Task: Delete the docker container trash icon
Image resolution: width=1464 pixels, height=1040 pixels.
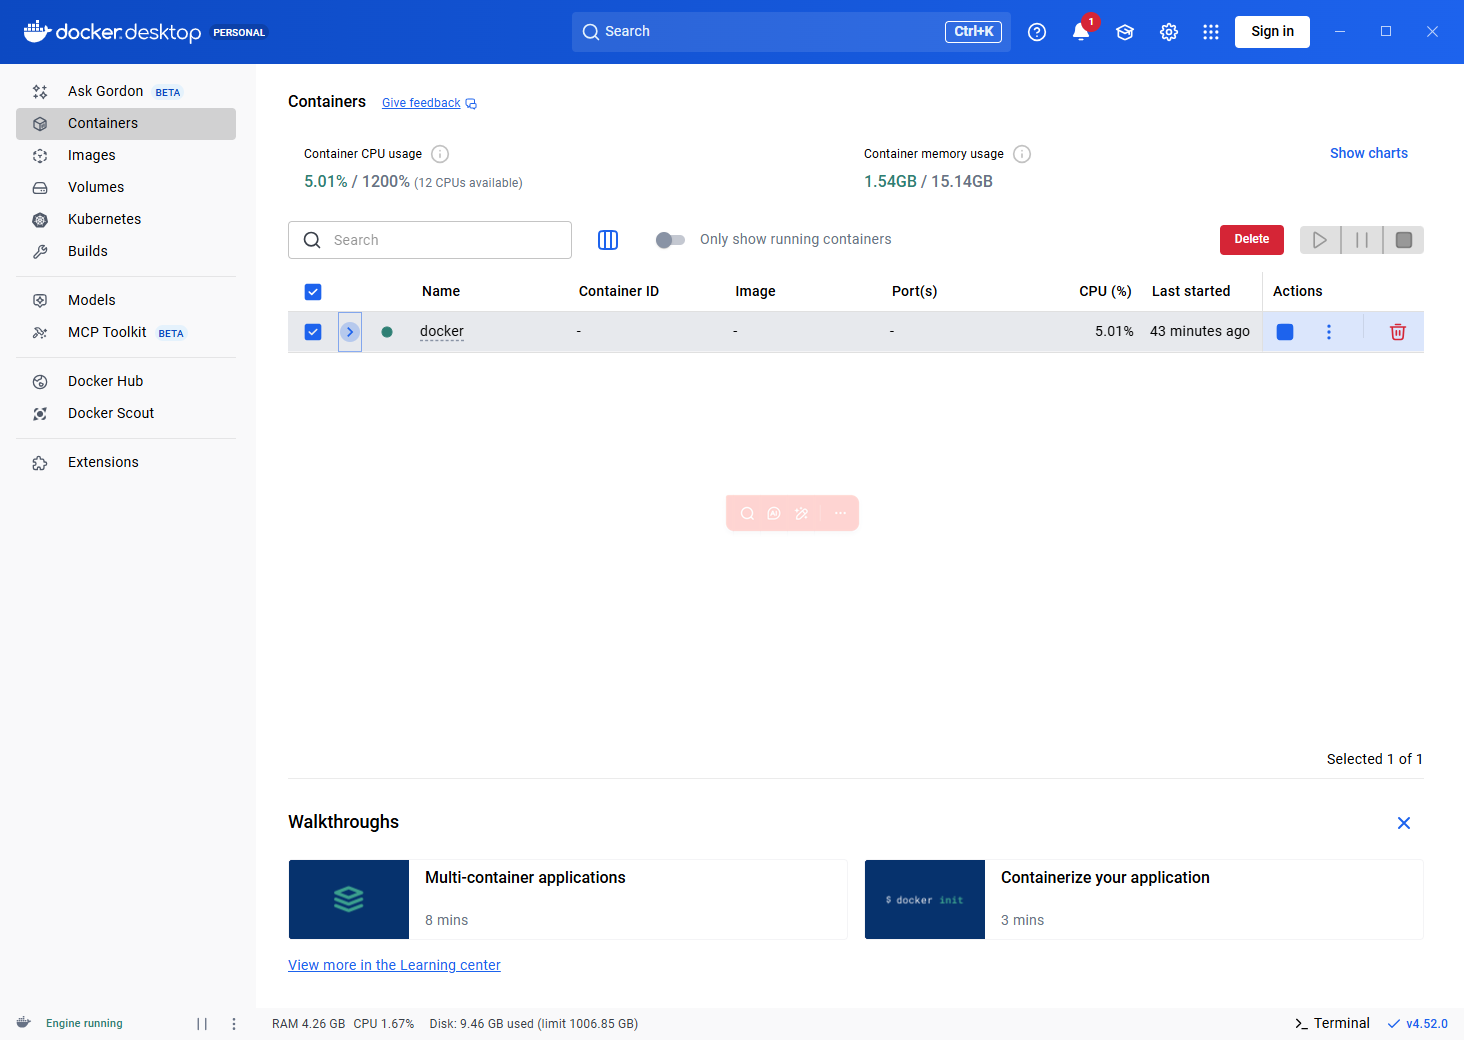Action: (x=1398, y=332)
